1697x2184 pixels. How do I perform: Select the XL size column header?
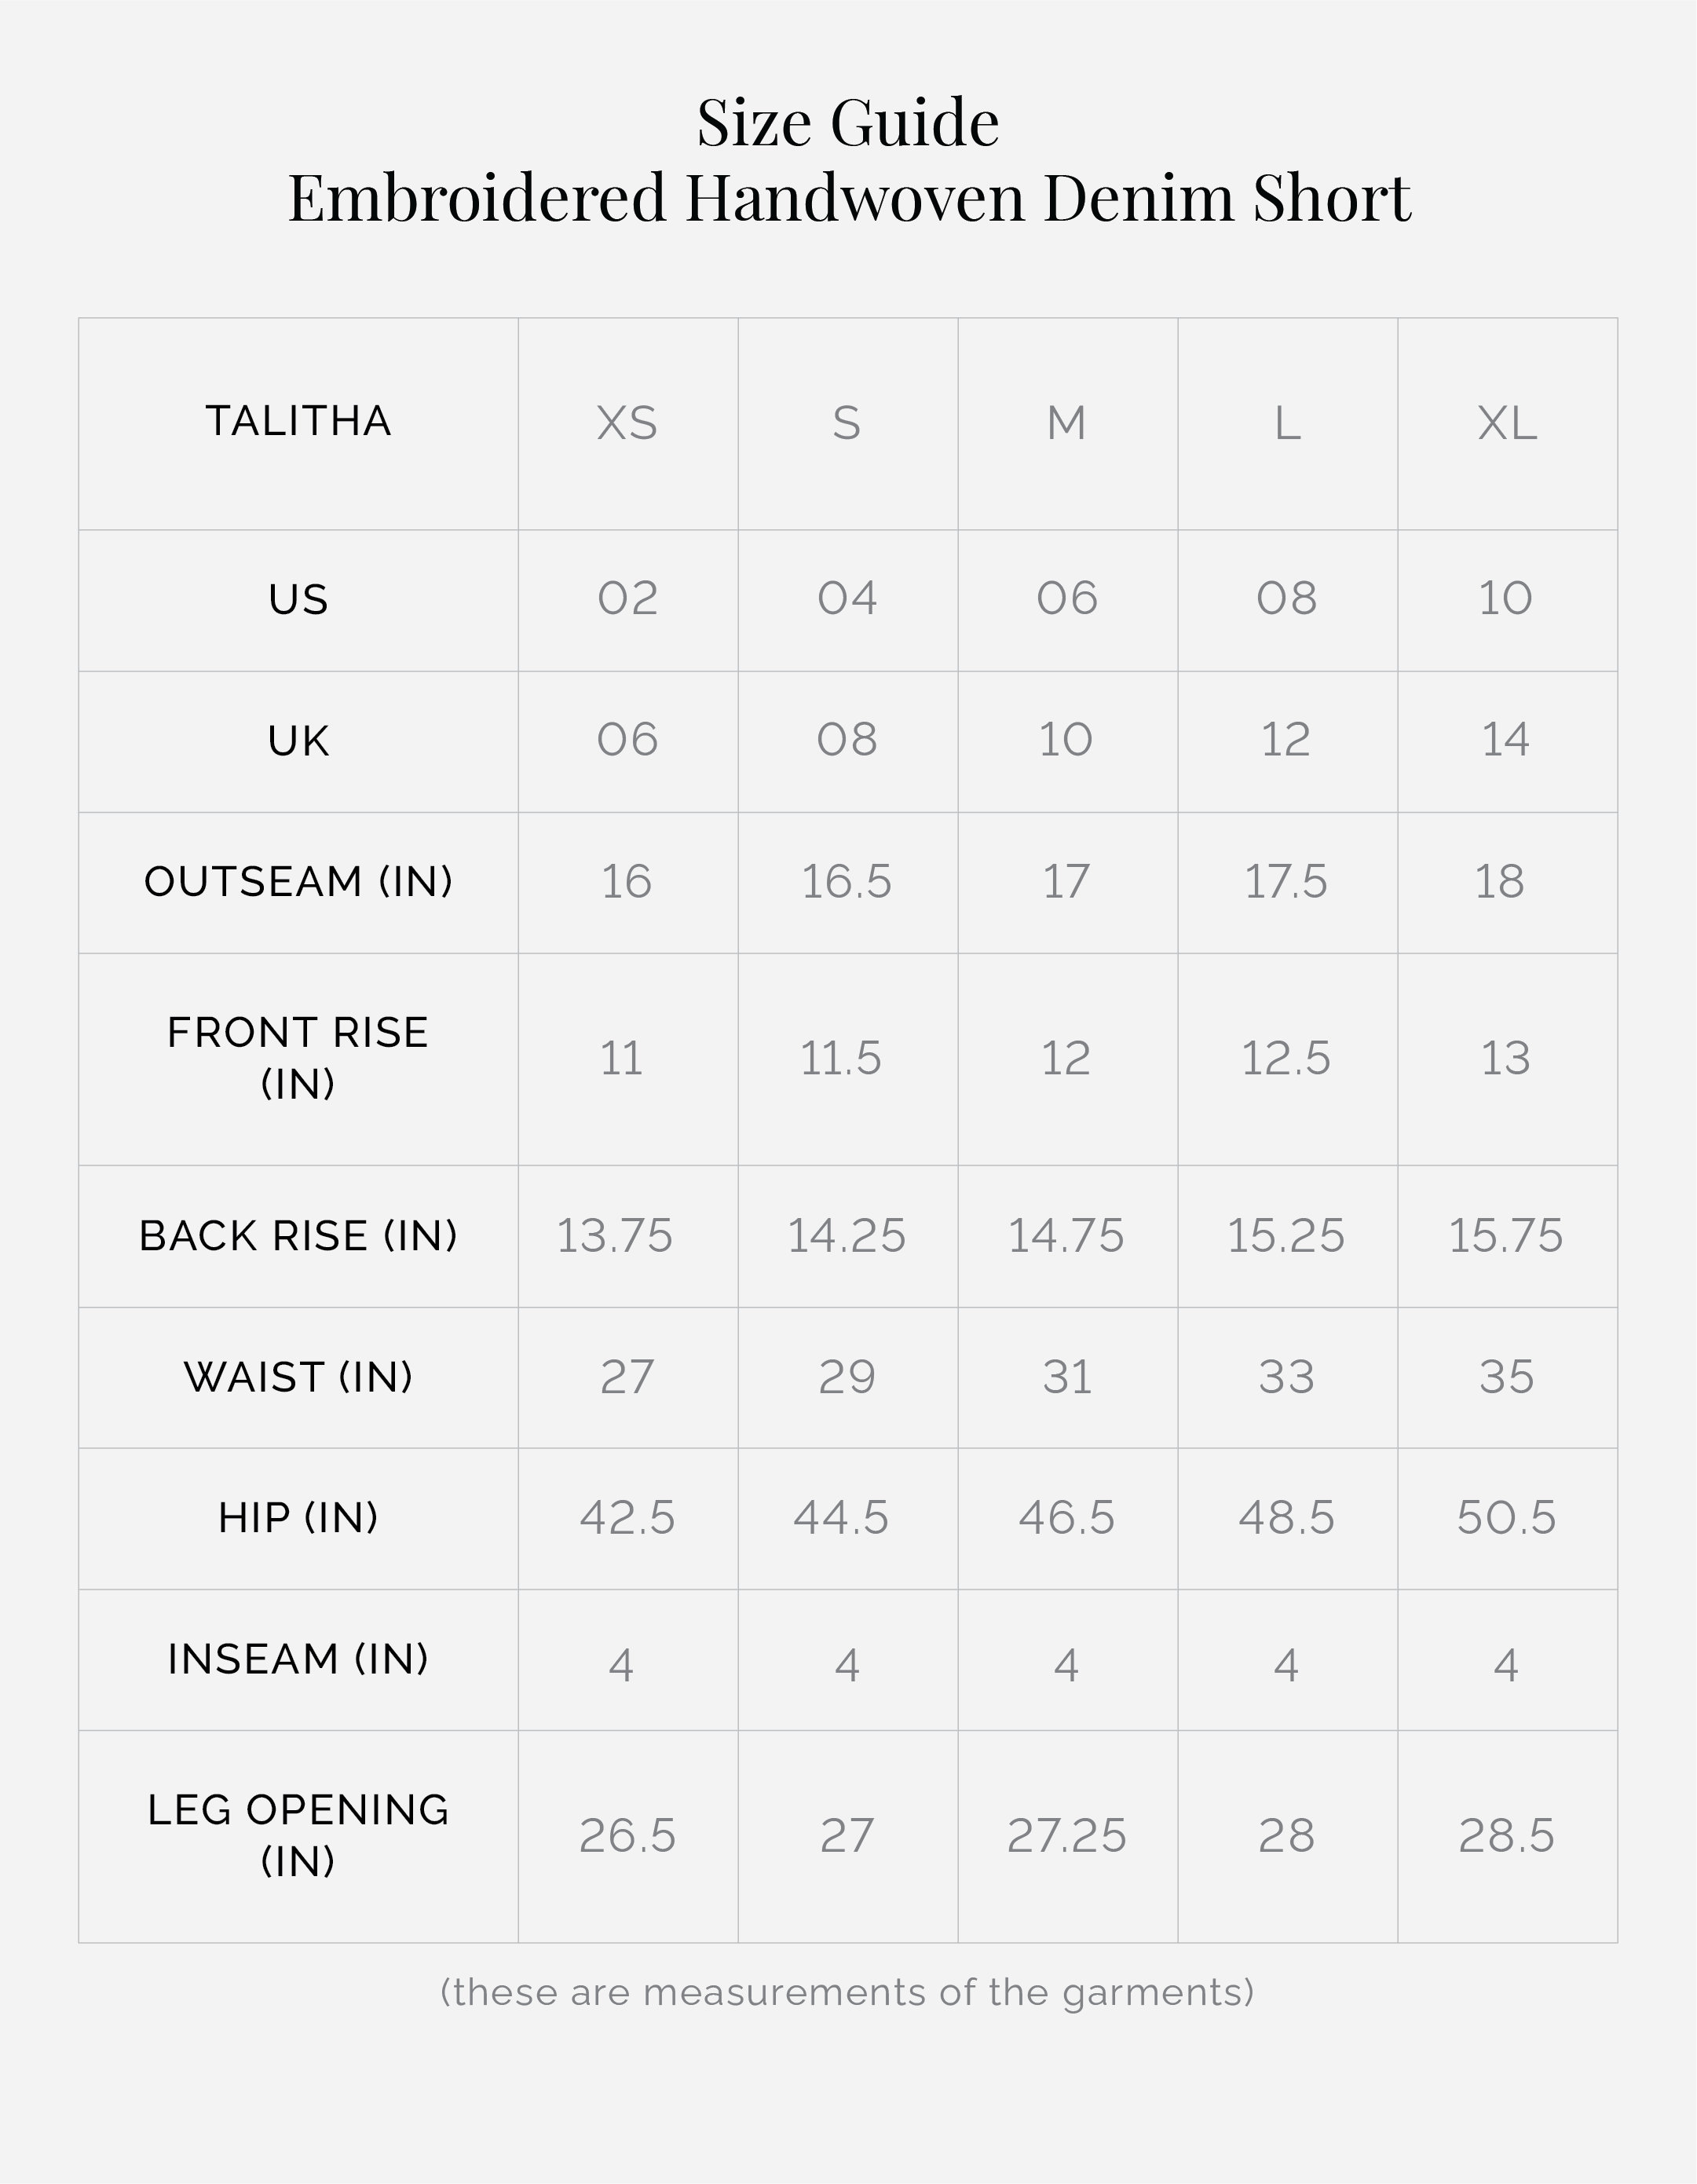click(1506, 423)
